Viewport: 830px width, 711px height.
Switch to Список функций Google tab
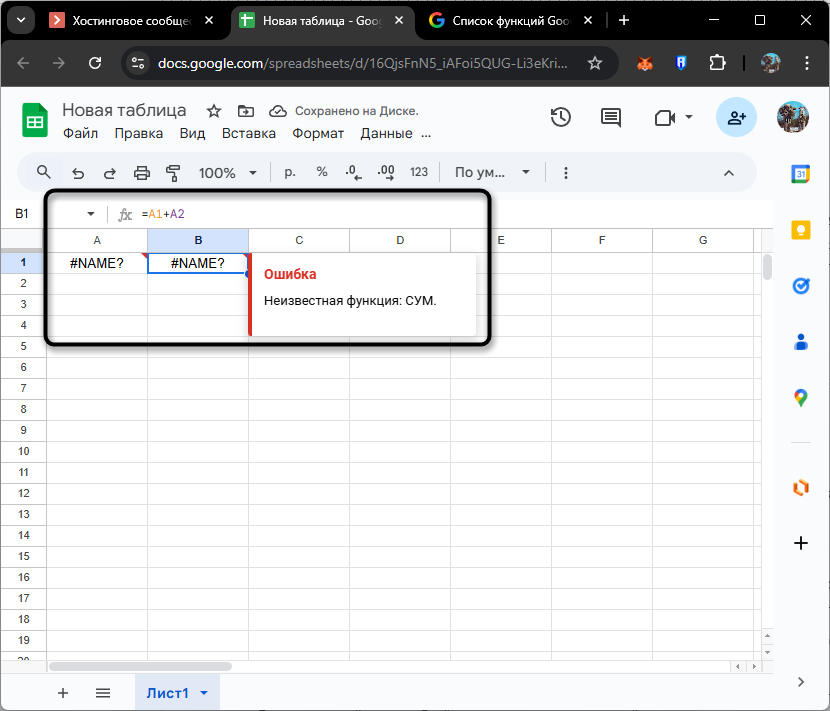click(x=511, y=21)
